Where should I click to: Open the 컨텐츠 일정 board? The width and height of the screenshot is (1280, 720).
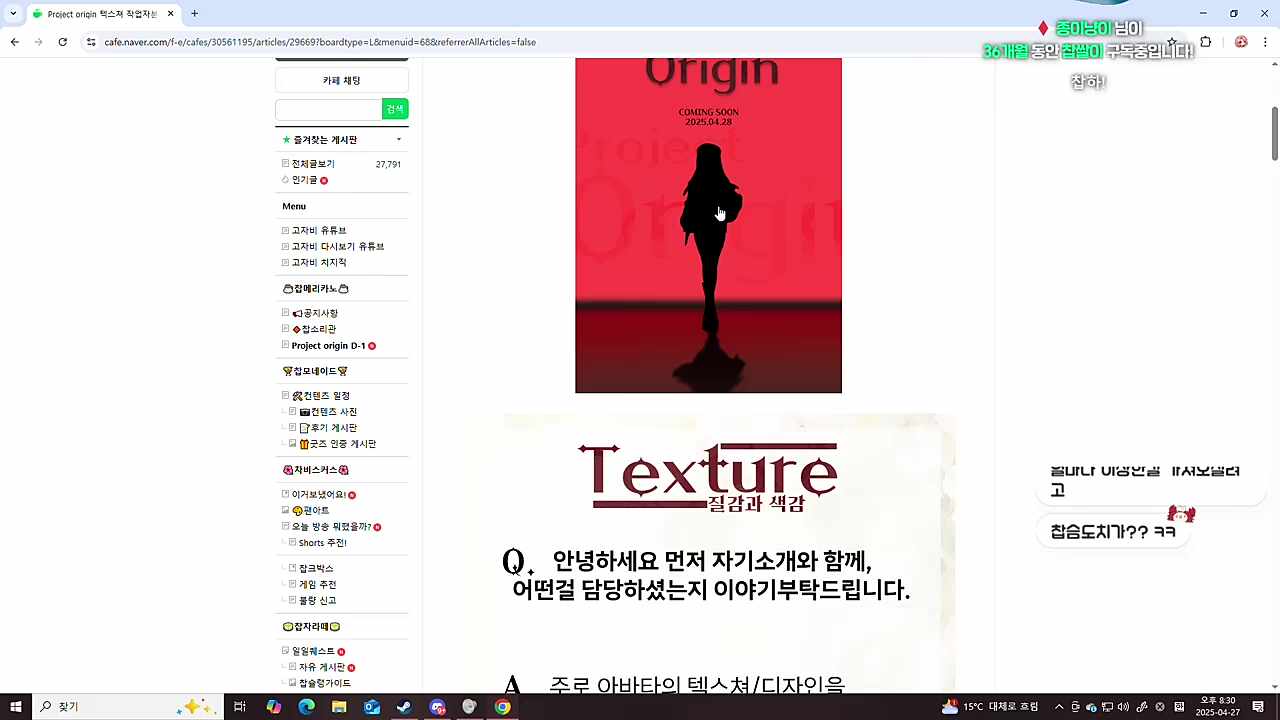[321, 396]
